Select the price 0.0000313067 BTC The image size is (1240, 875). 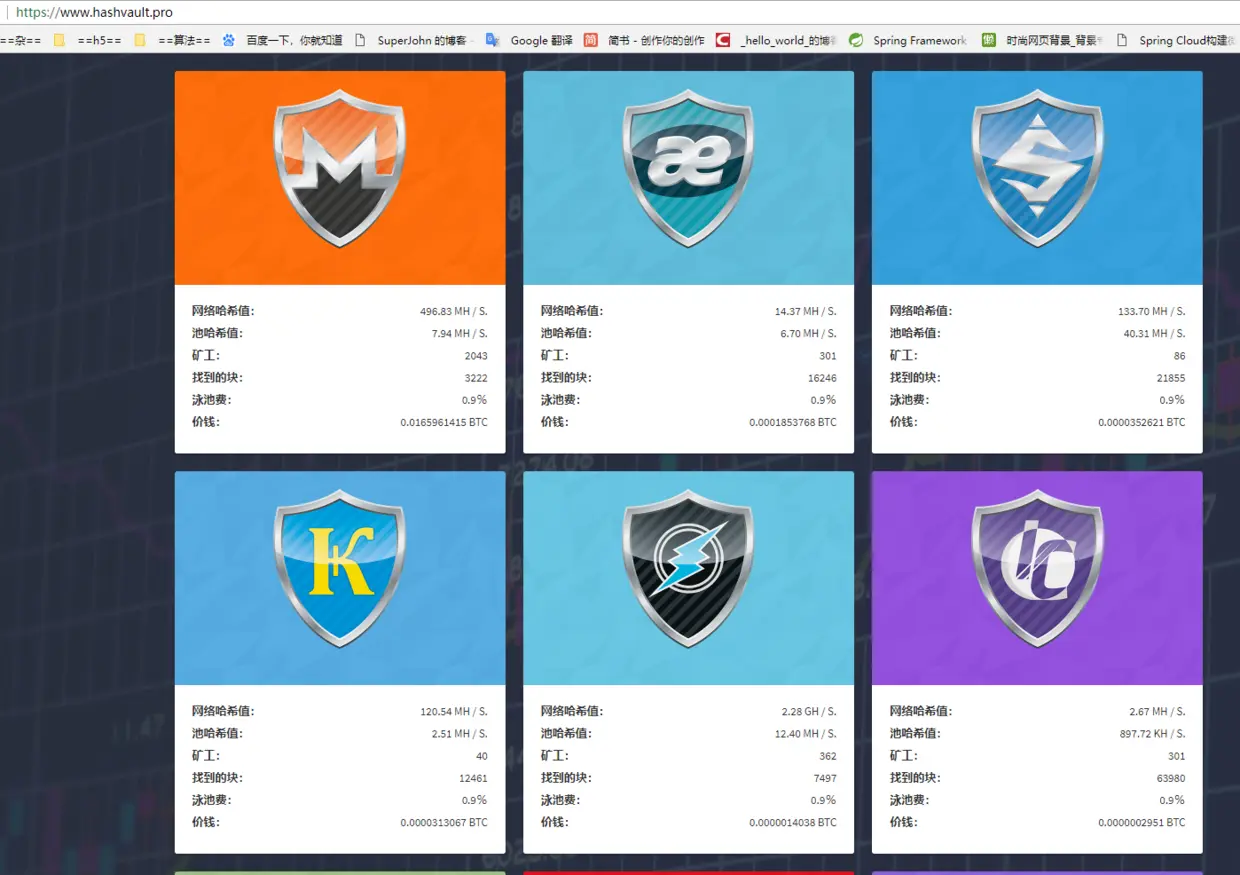click(x=444, y=822)
